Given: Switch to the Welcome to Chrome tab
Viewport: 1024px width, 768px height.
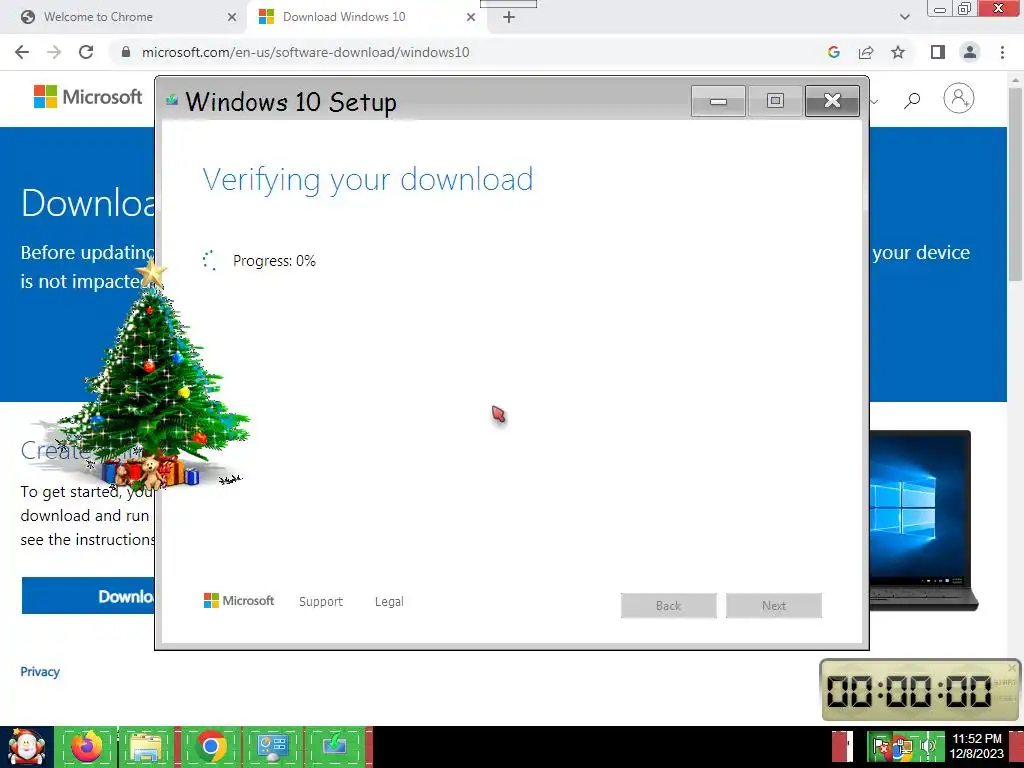Looking at the screenshot, I should [x=124, y=17].
